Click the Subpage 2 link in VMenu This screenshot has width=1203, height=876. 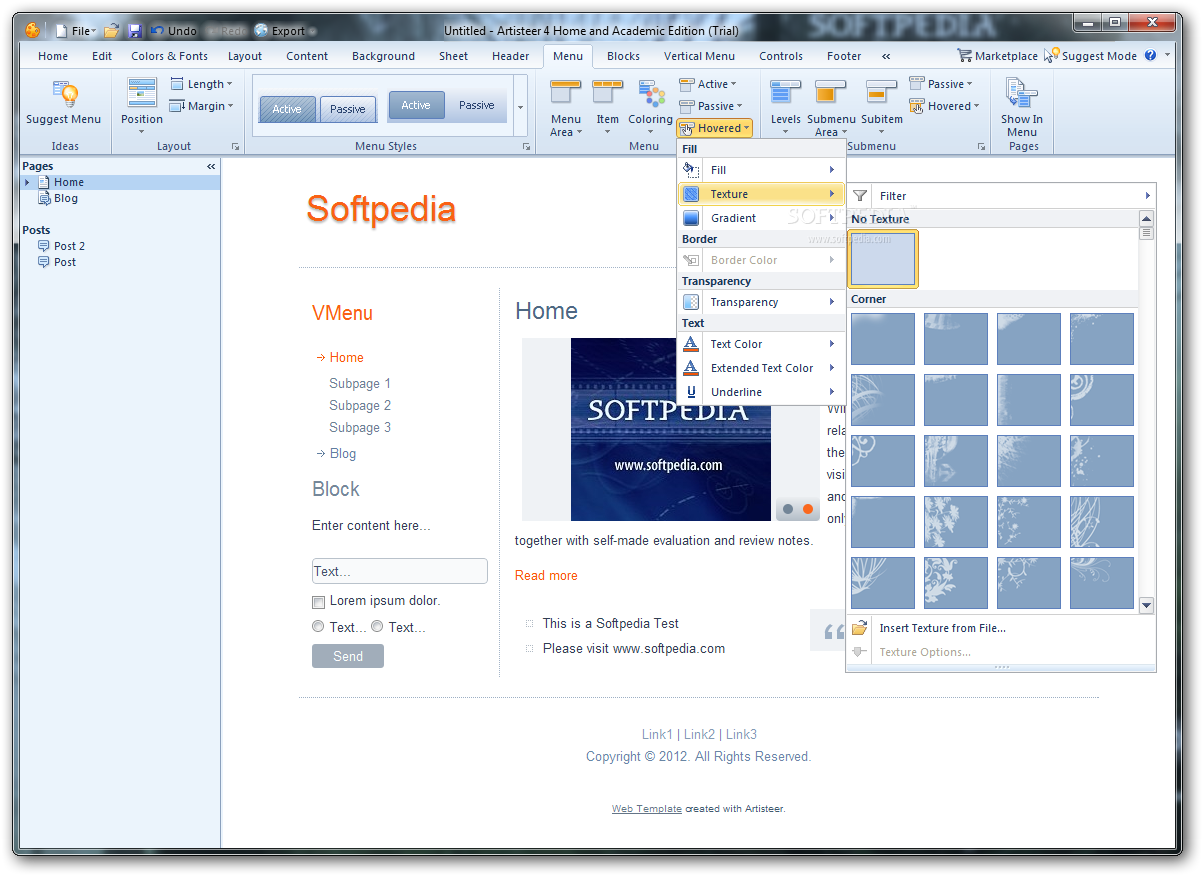coord(360,405)
